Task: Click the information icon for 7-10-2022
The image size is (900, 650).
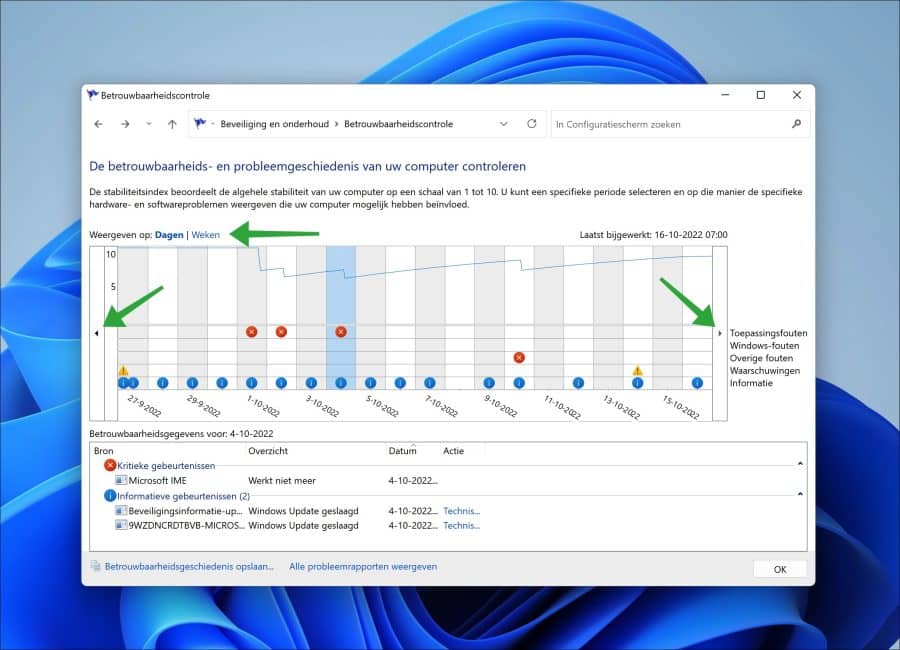Action: pos(430,383)
